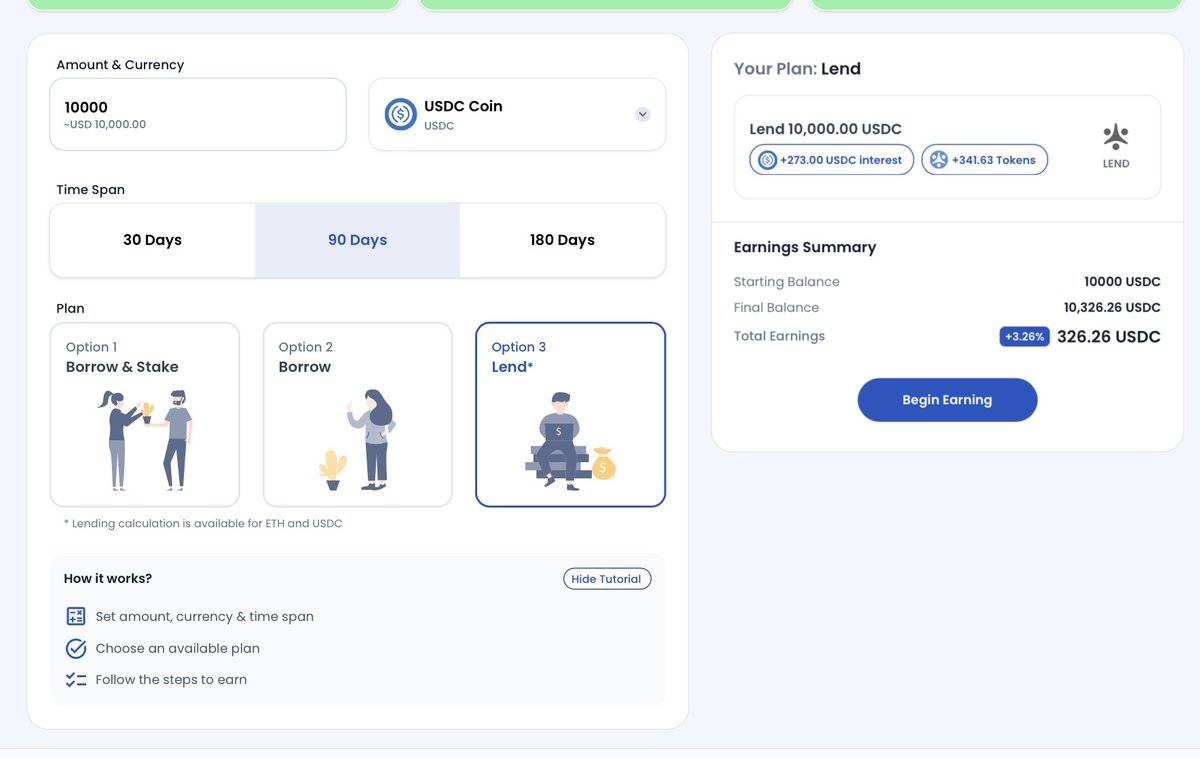Open the currency dropdown chevron

pos(643,114)
